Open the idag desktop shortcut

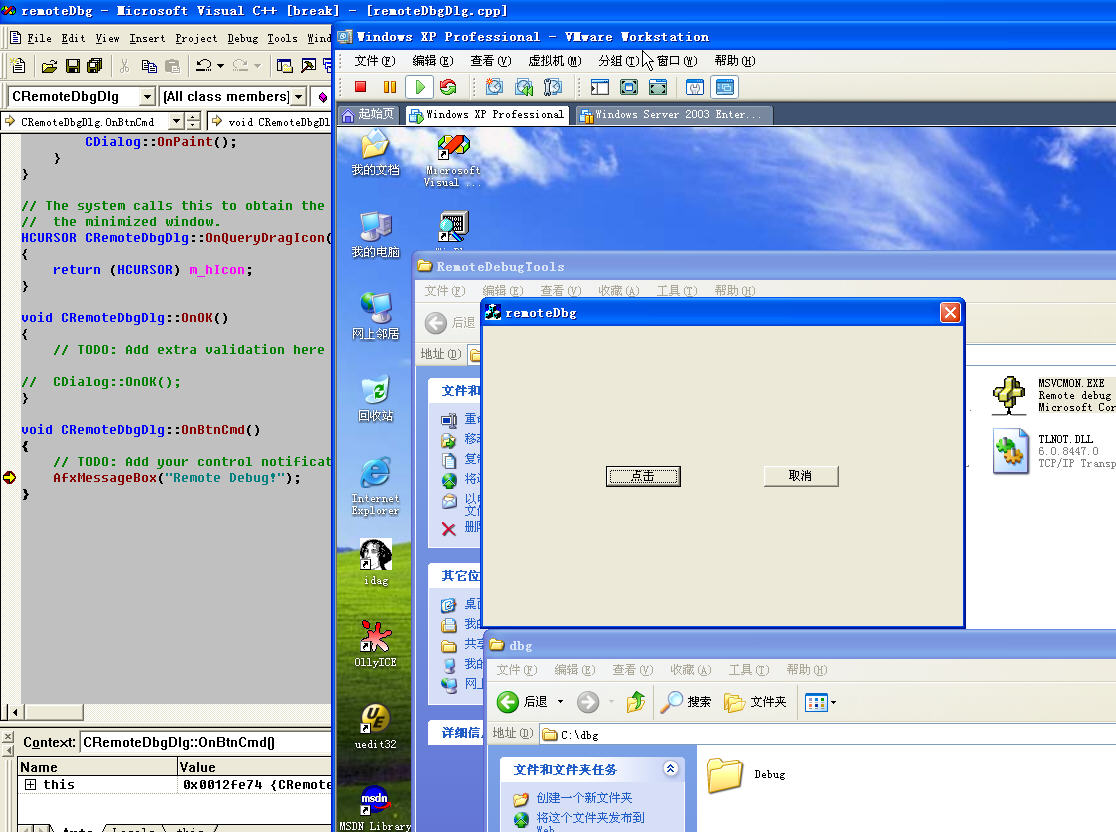pyautogui.click(x=375, y=561)
